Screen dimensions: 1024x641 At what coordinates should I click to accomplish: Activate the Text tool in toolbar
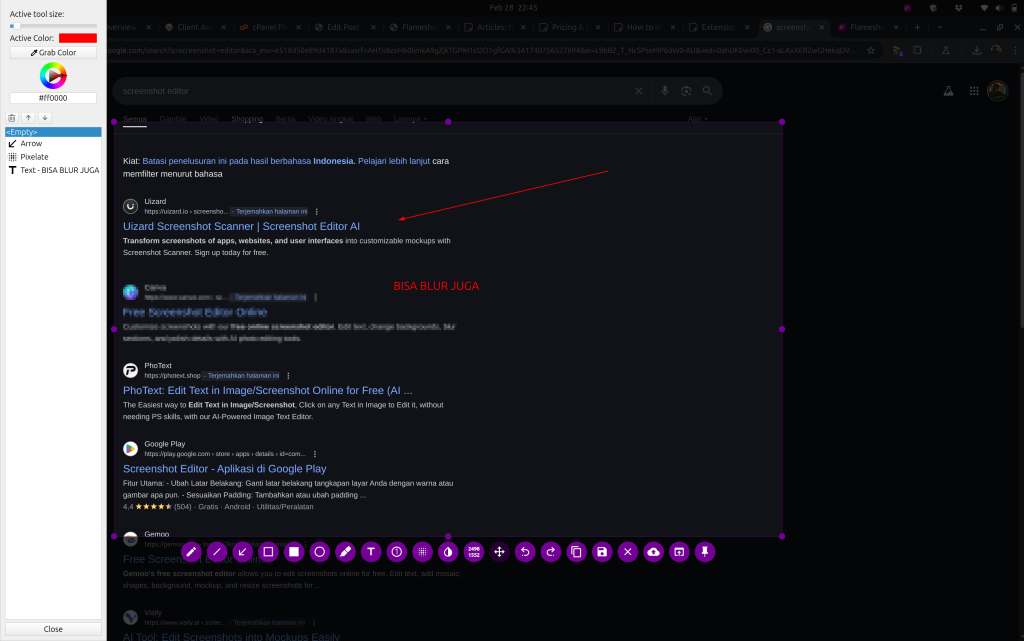371,551
